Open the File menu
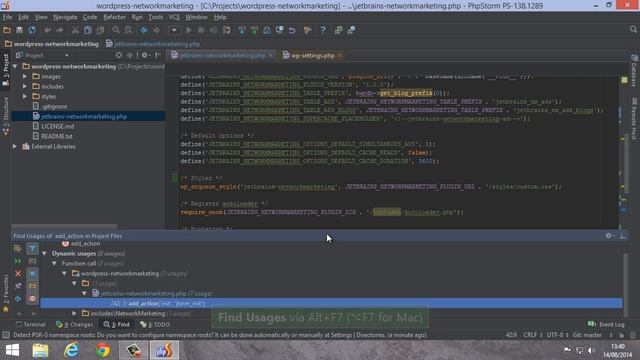The height and width of the screenshot is (360, 640). click(7, 17)
